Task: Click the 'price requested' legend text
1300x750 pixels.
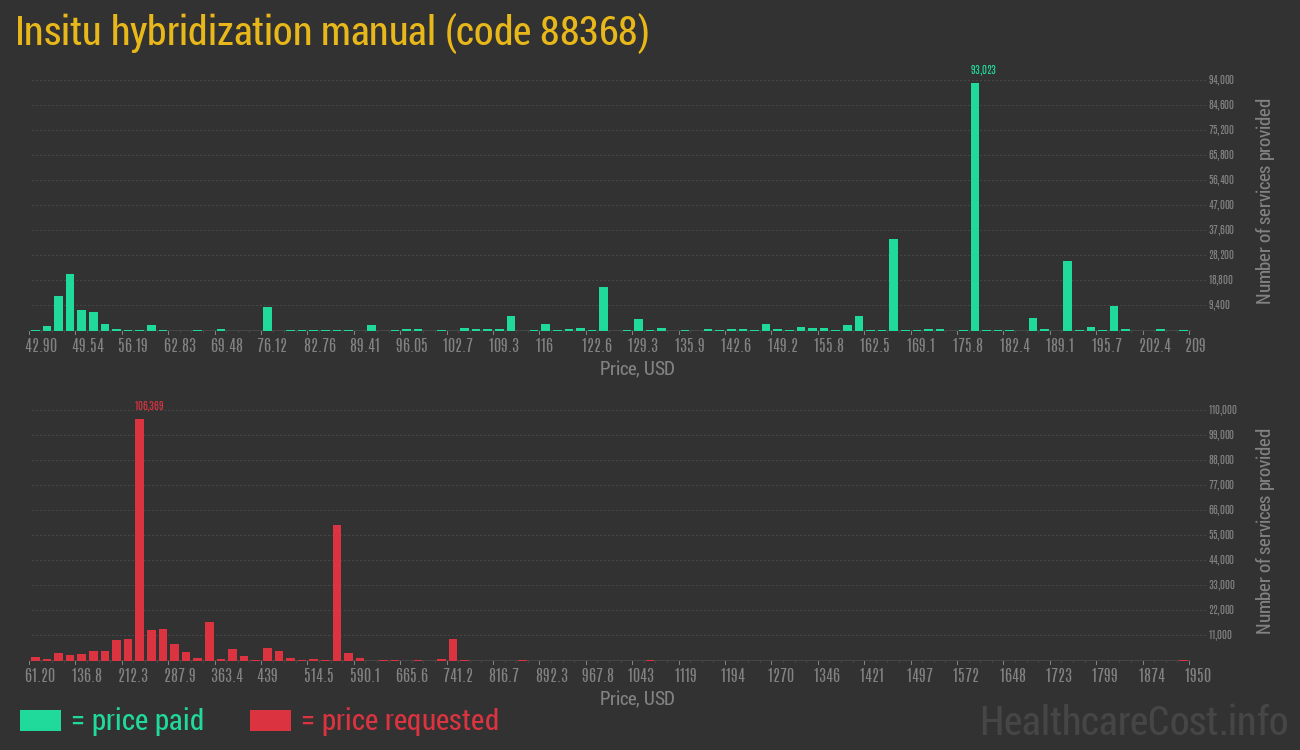Action: 399,720
